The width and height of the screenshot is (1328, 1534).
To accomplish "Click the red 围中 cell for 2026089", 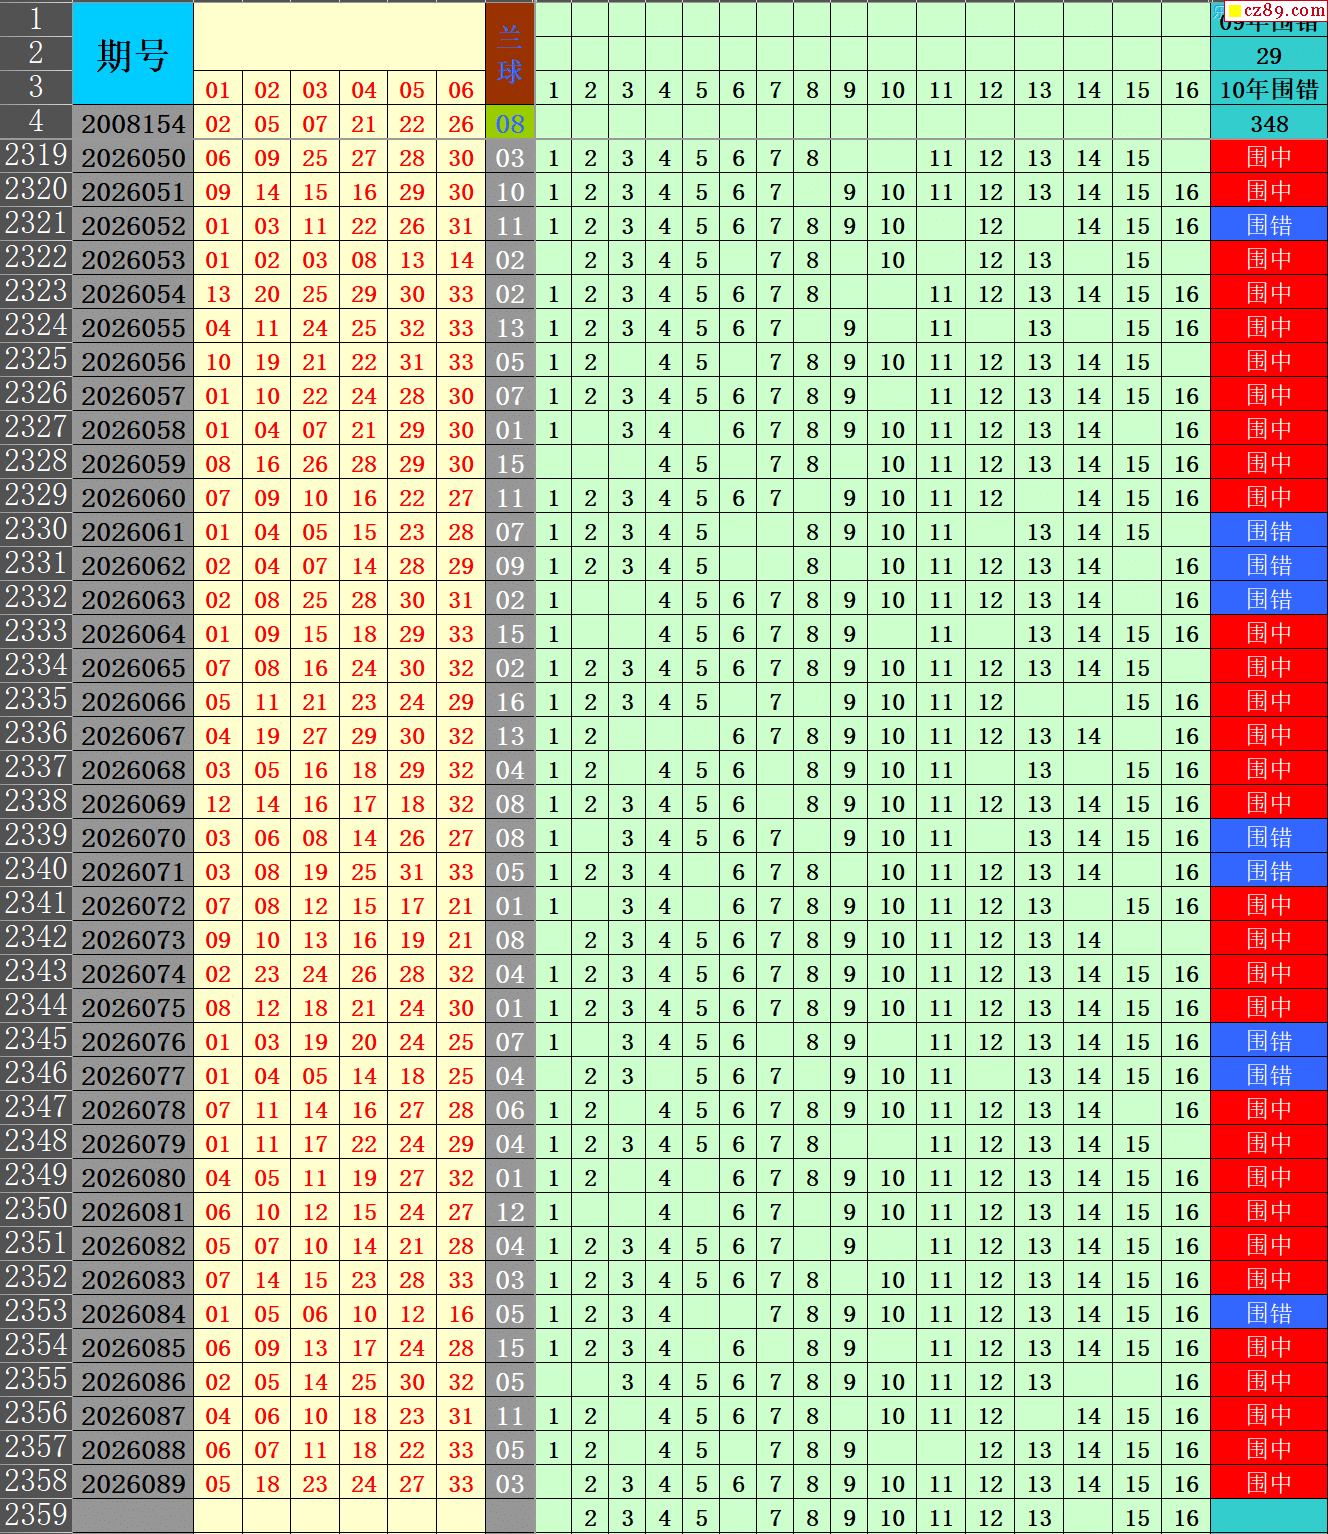I will pyautogui.click(x=1269, y=1484).
